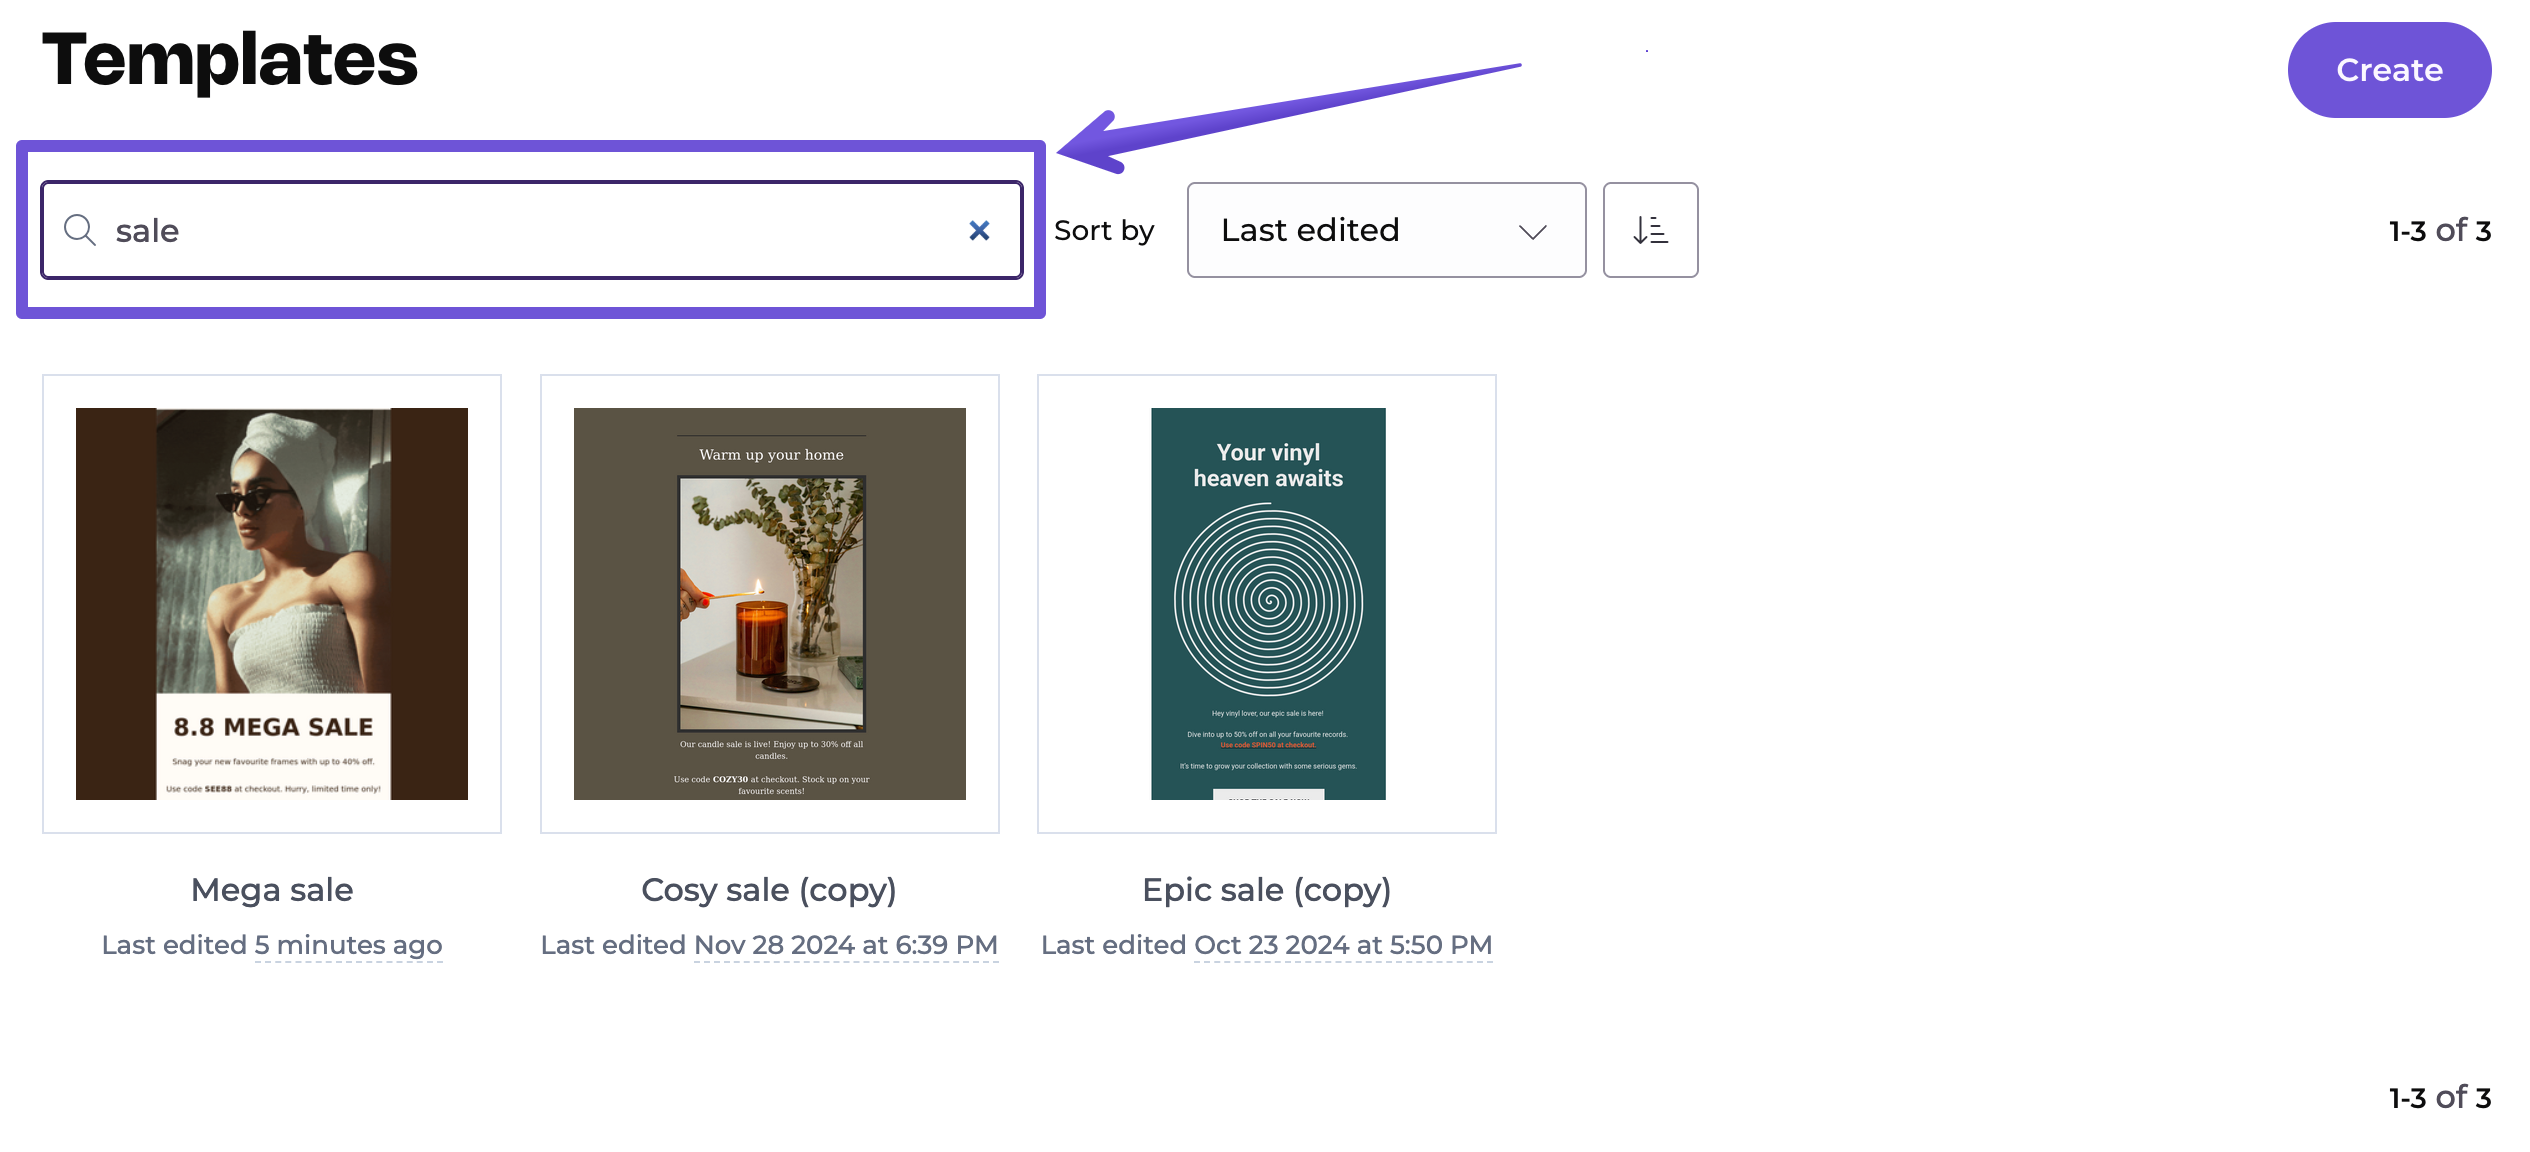
Task: Click the Sort by label
Action: (1104, 231)
